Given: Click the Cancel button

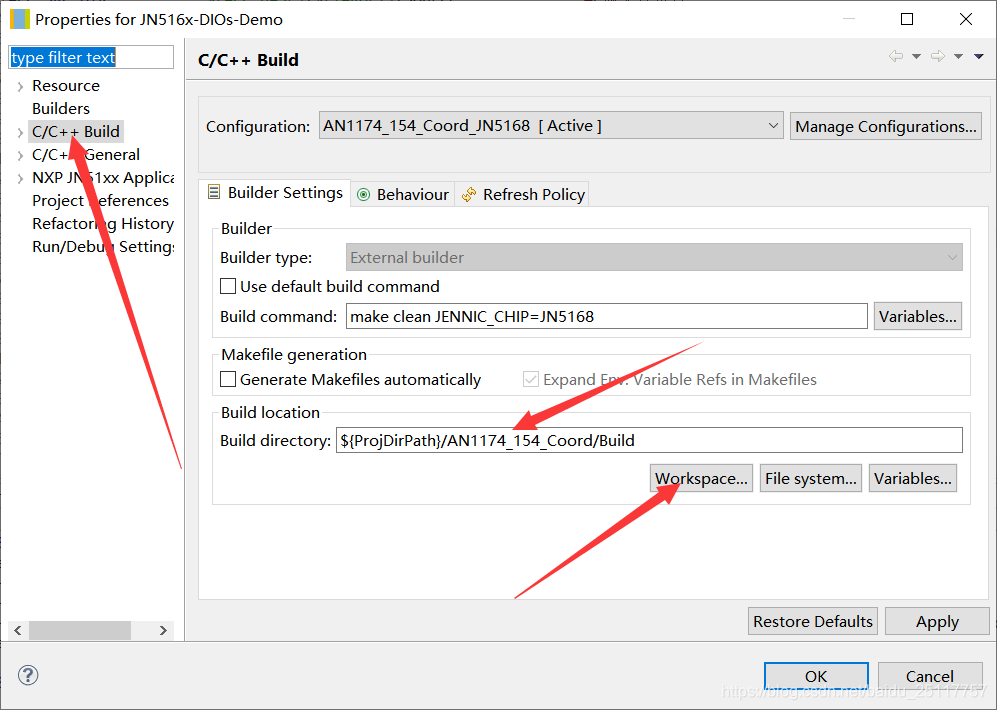Looking at the screenshot, I should (x=930, y=676).
